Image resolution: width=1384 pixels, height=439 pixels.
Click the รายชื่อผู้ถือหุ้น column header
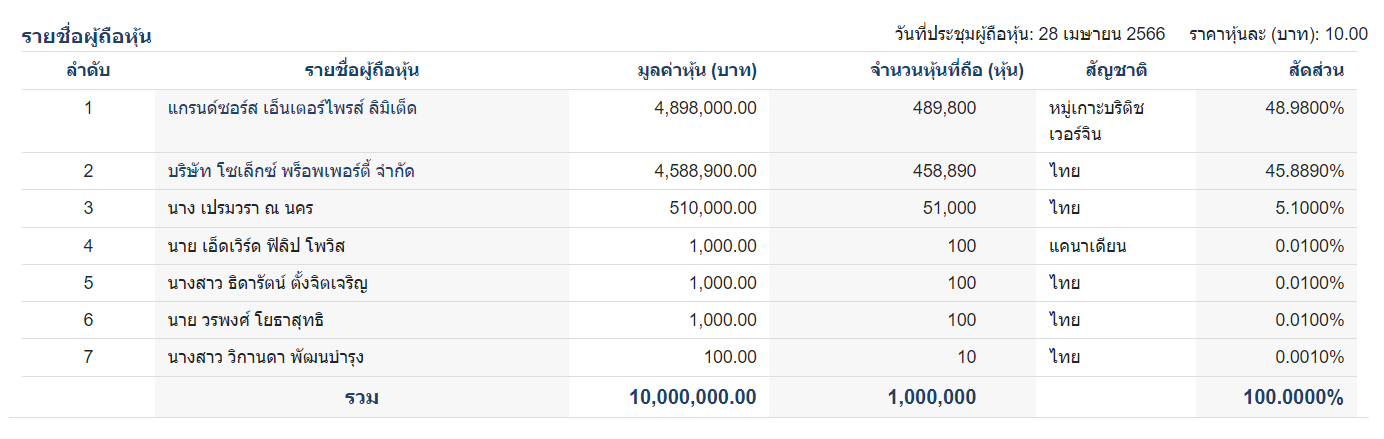(x=361, y=71)
